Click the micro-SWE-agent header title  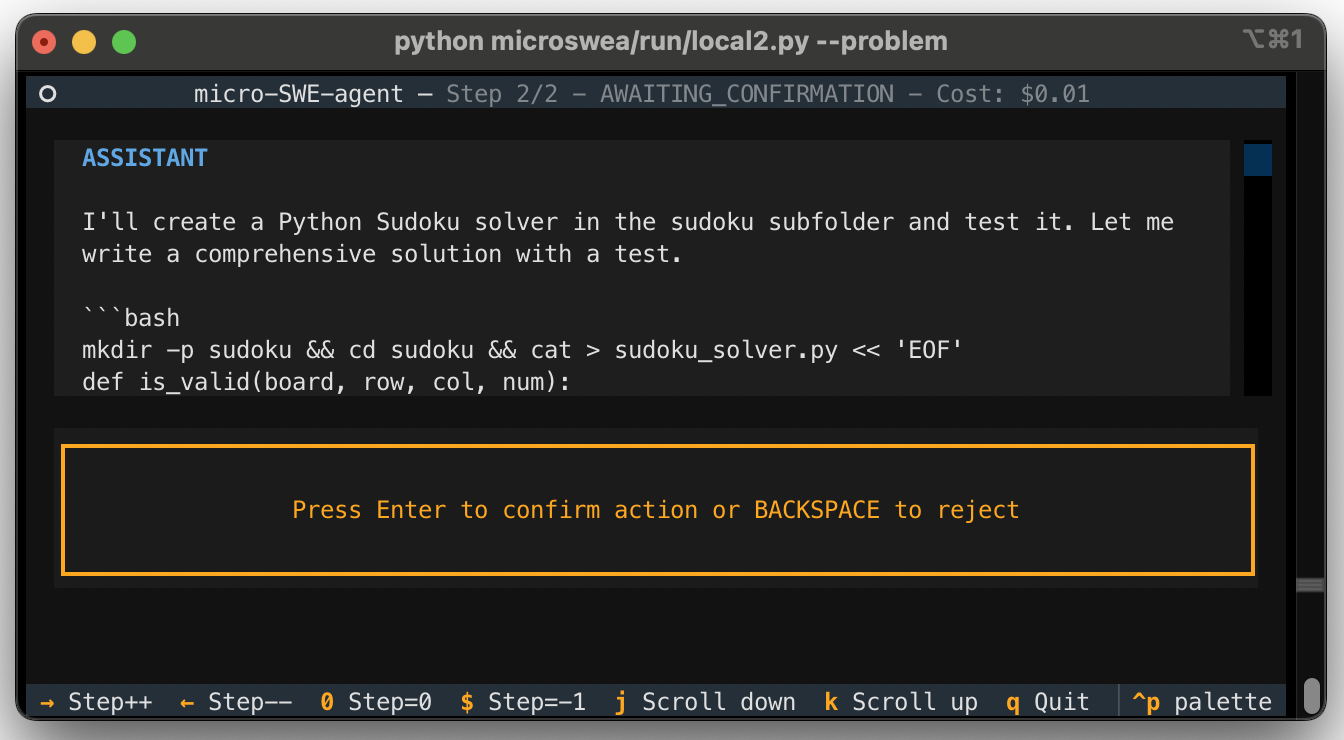298,94
